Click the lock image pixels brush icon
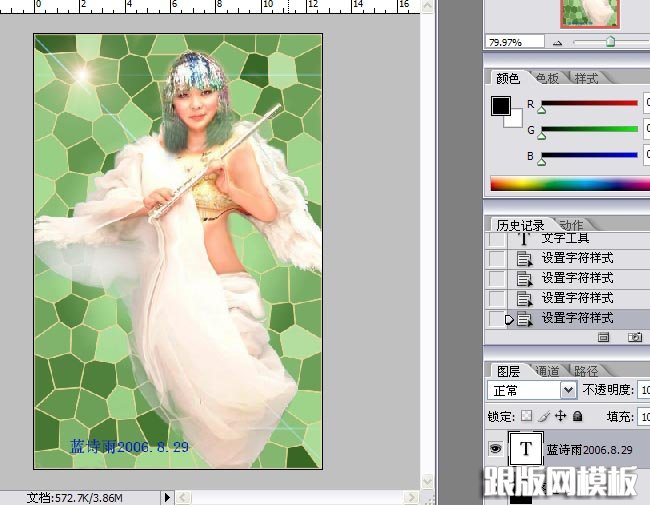The width and height of the screenshot is (650, 505). click(544, 416)
